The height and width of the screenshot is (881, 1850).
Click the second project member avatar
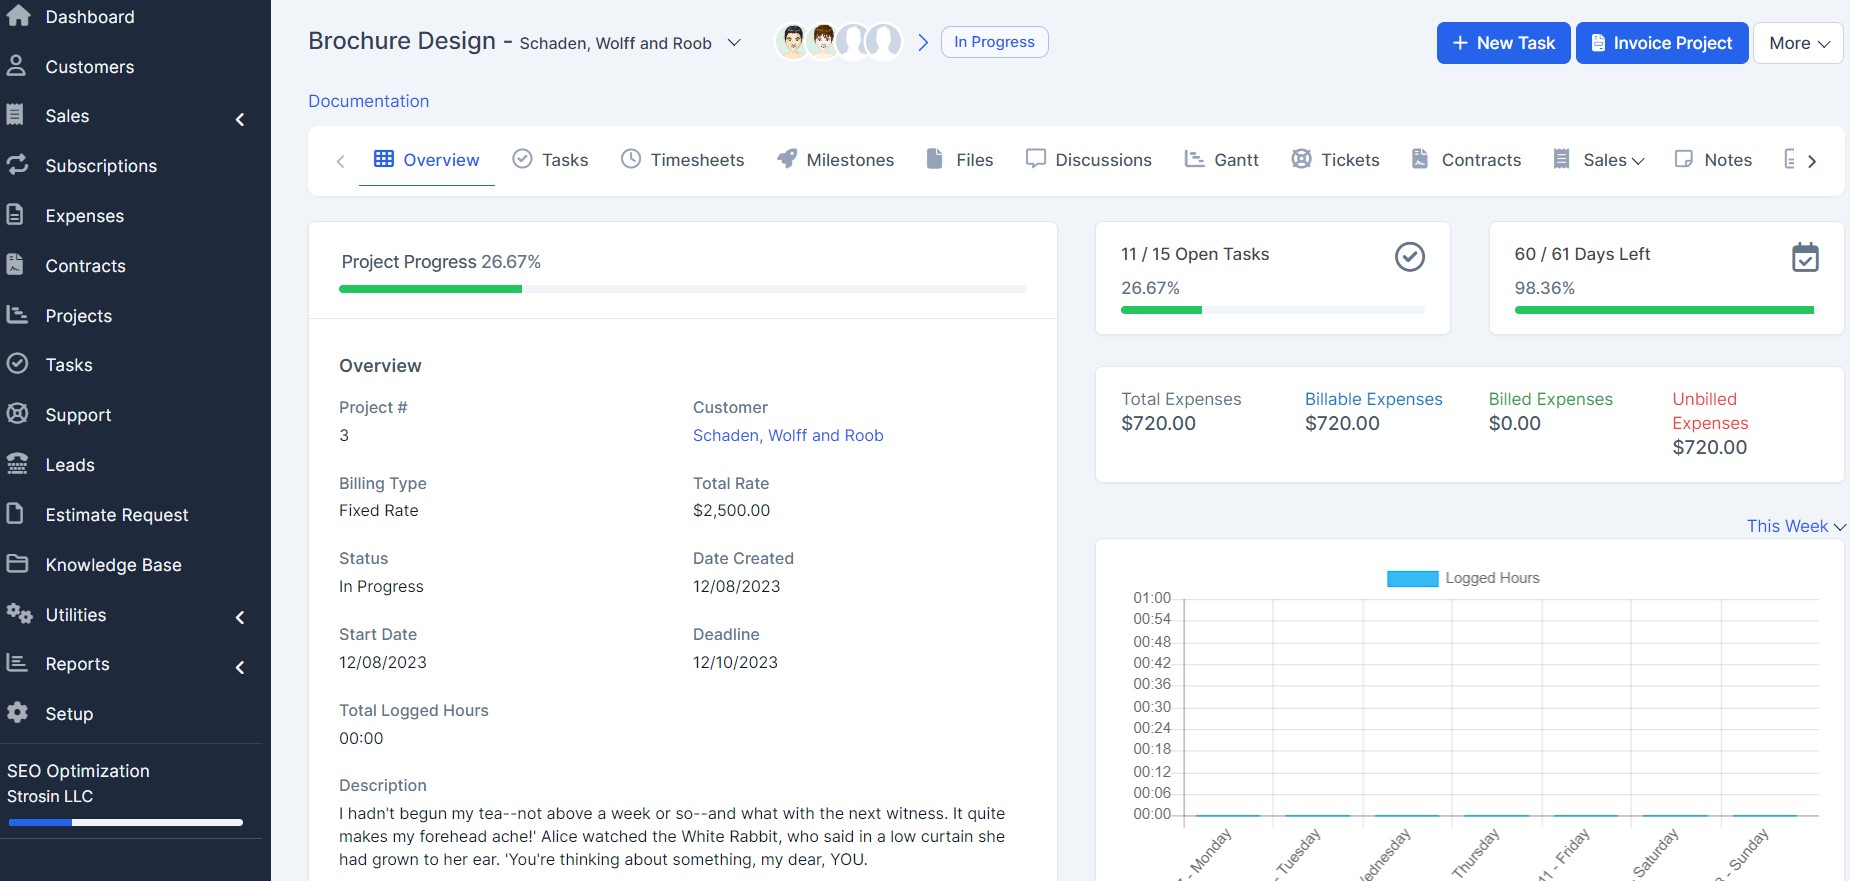click(x=823, y=42)
